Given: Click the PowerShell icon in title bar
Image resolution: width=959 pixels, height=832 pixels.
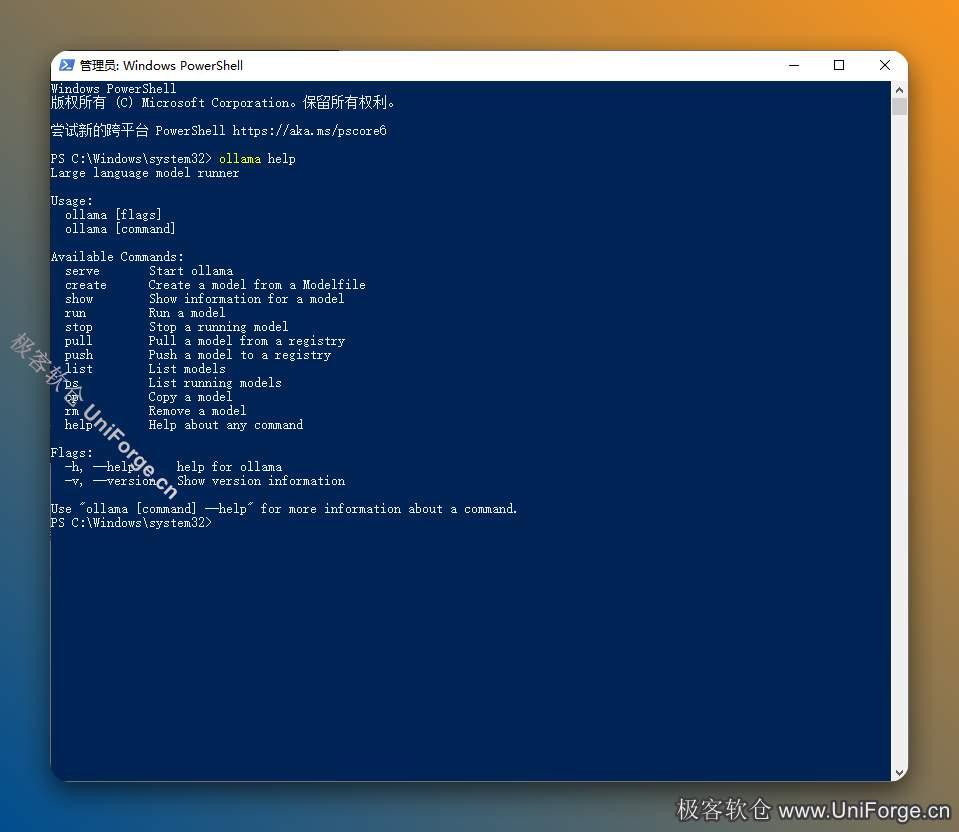Looking at the screenshot, I should coord(67,65).
